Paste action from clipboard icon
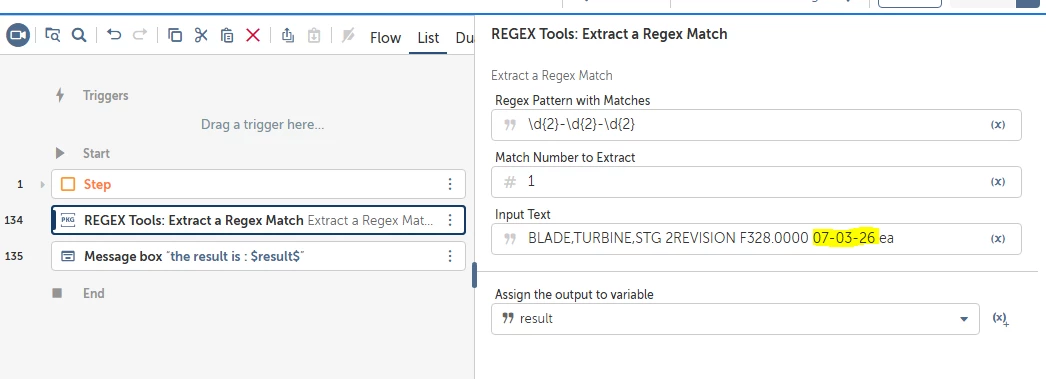The height and width of the screenshot is (379, 1046). click(x=227, y=35)
